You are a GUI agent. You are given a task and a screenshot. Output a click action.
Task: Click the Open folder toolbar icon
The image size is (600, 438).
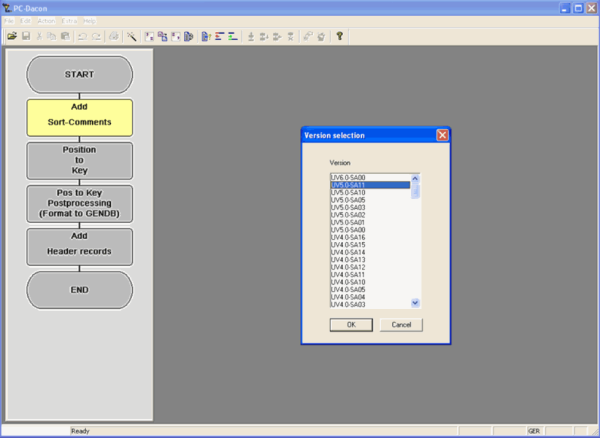coord(12,36)
